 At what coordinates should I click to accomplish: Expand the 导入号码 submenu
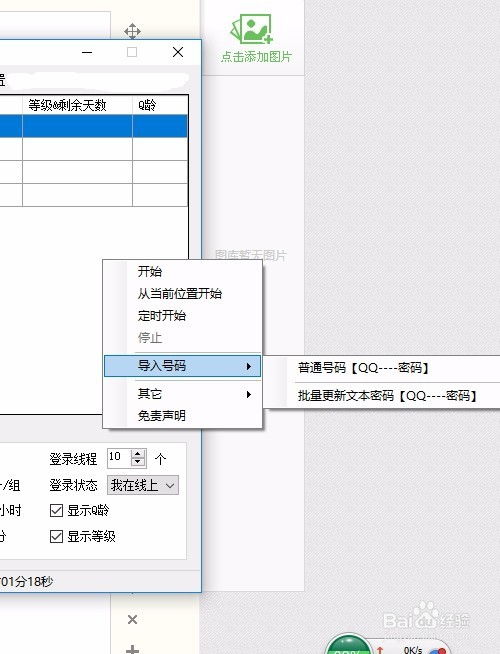click(x=182, y=366)
